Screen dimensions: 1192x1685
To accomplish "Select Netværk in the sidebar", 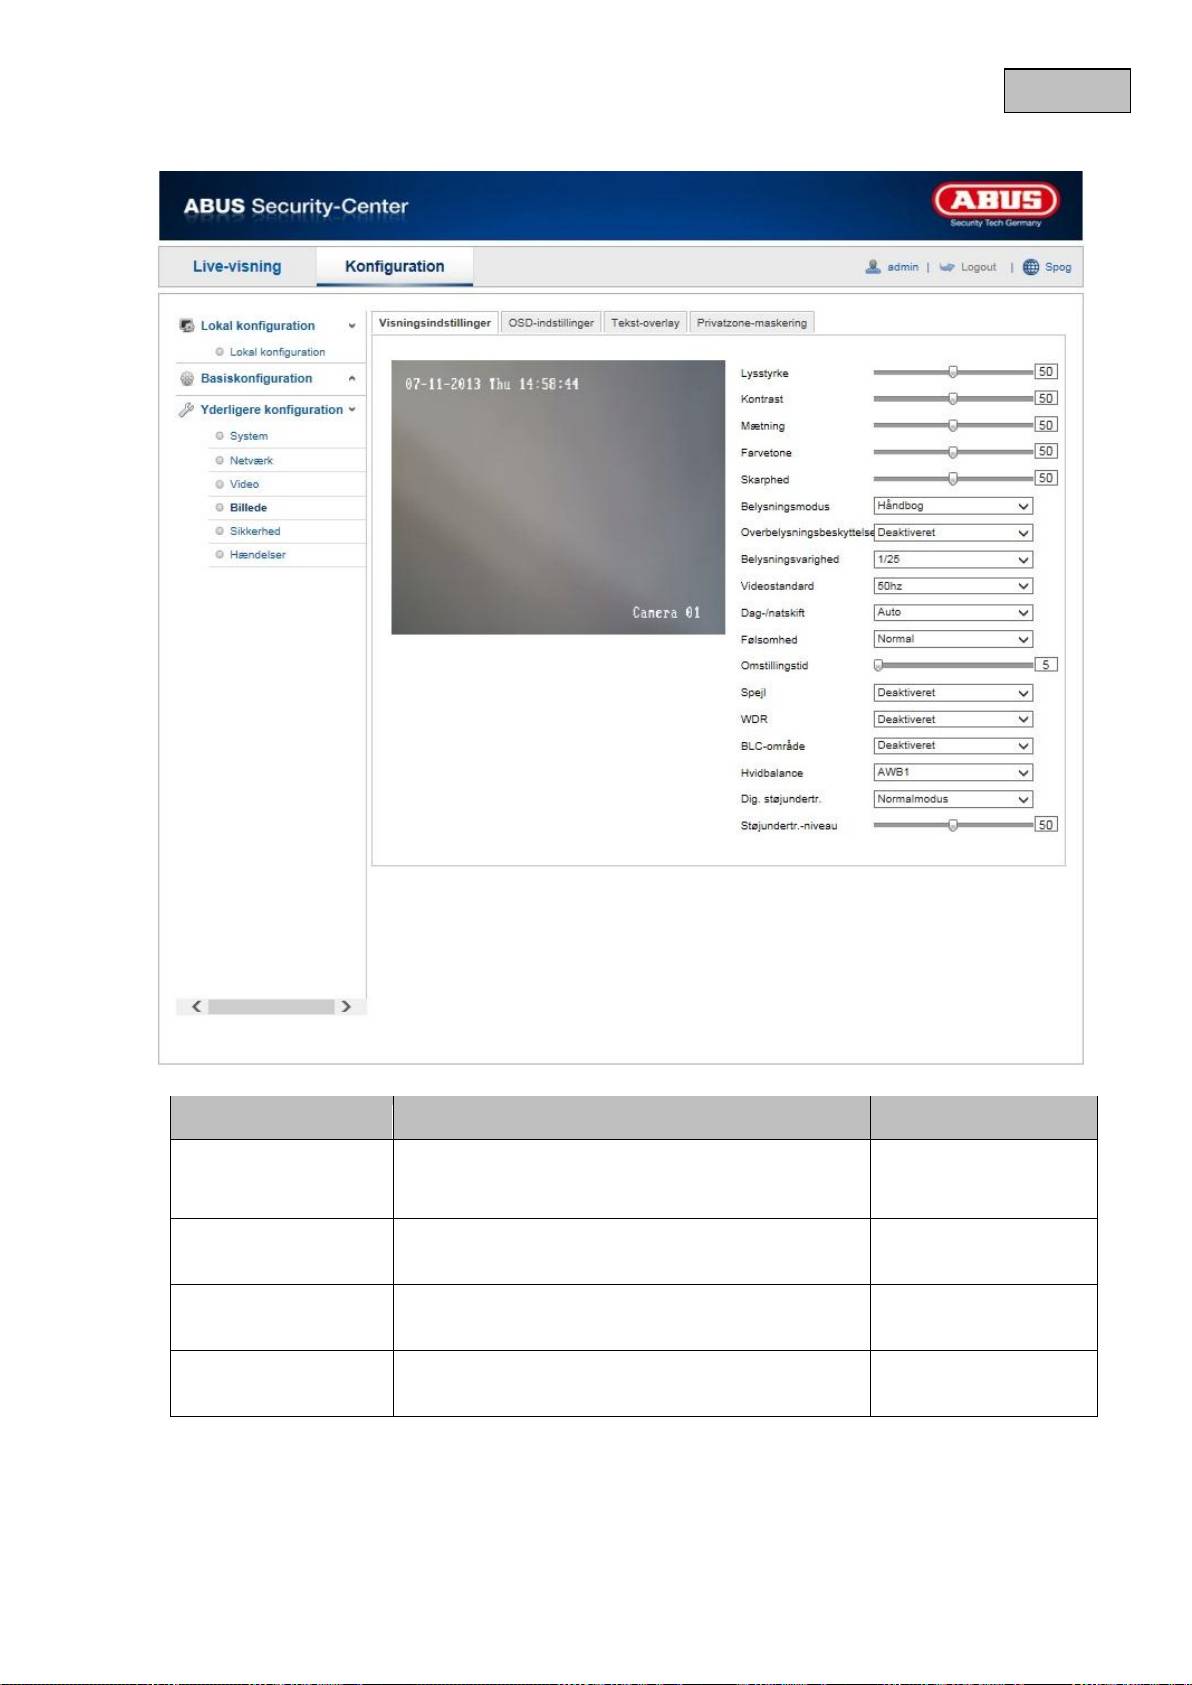I will tap(251, 461).
